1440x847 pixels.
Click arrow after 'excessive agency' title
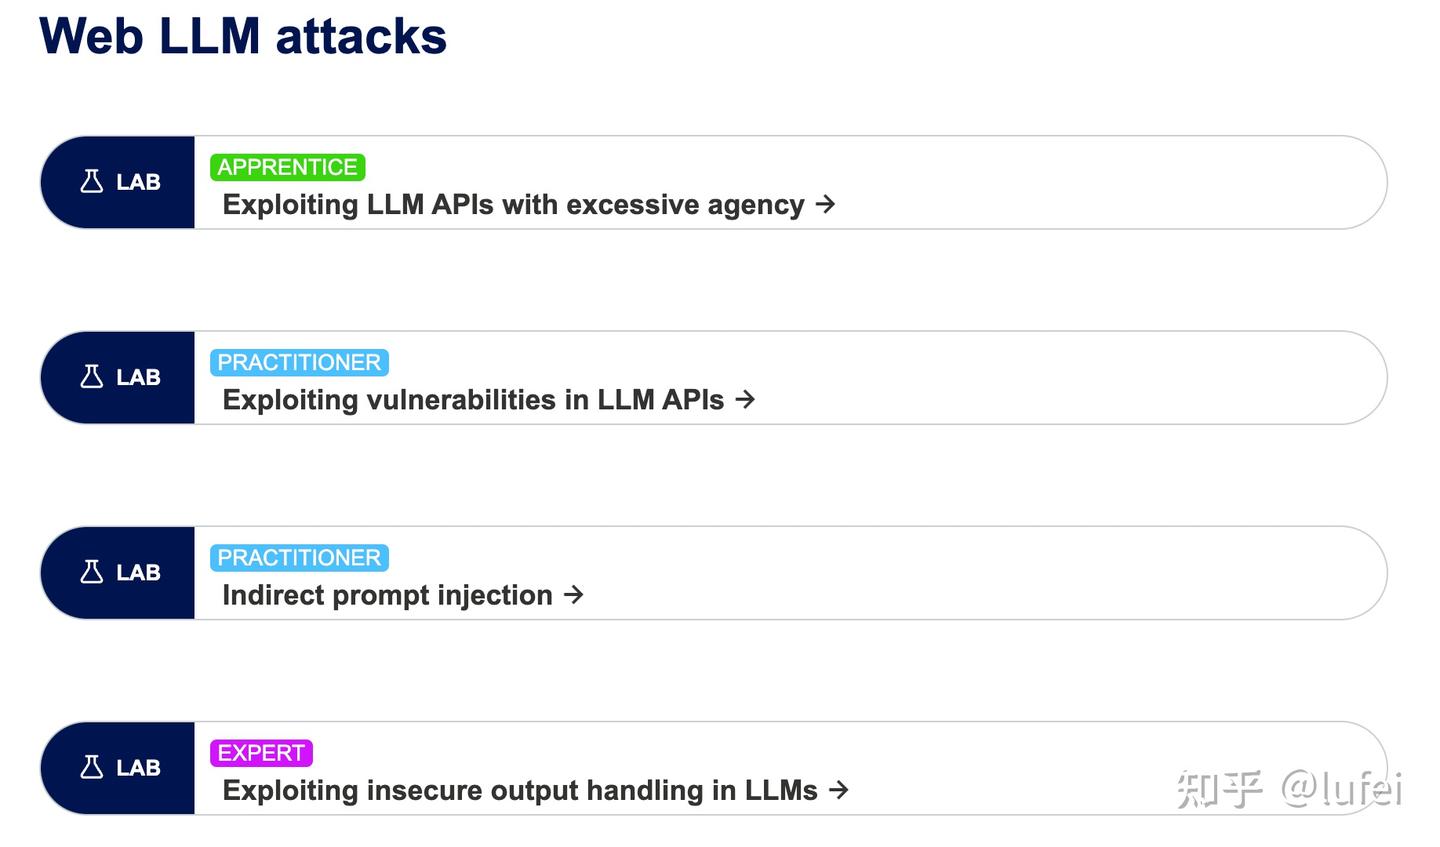[826, 204]
